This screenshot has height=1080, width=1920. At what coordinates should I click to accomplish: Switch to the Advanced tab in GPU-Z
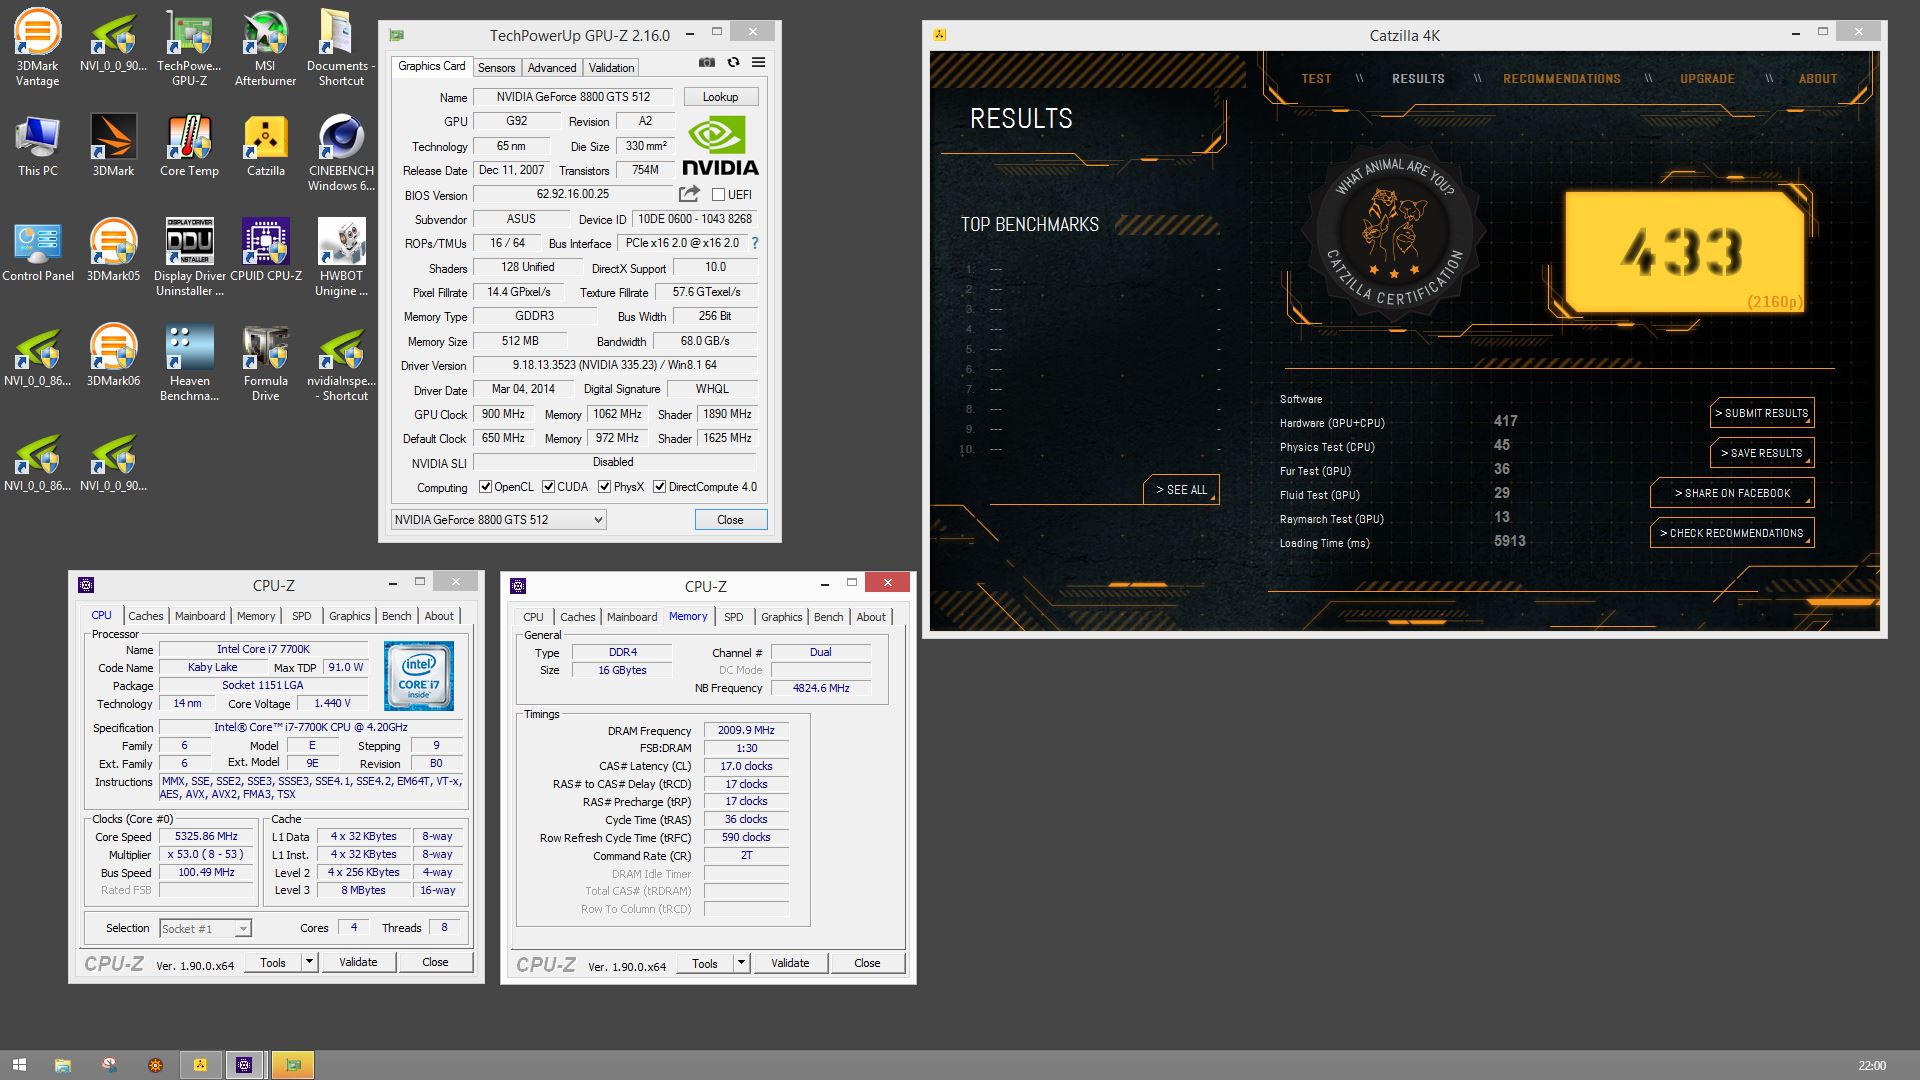click(552, 68)
